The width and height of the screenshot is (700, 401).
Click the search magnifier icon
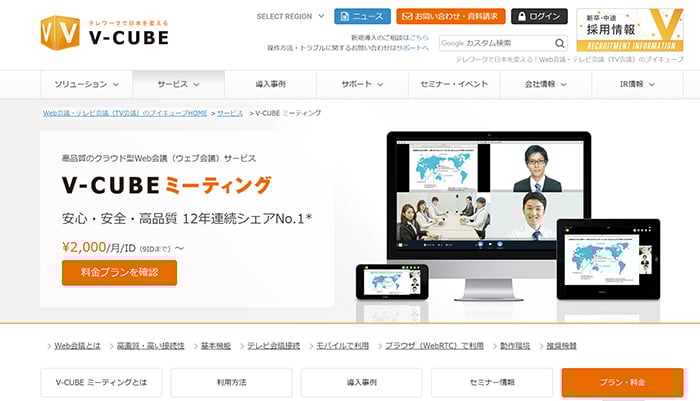pos(559,43)
